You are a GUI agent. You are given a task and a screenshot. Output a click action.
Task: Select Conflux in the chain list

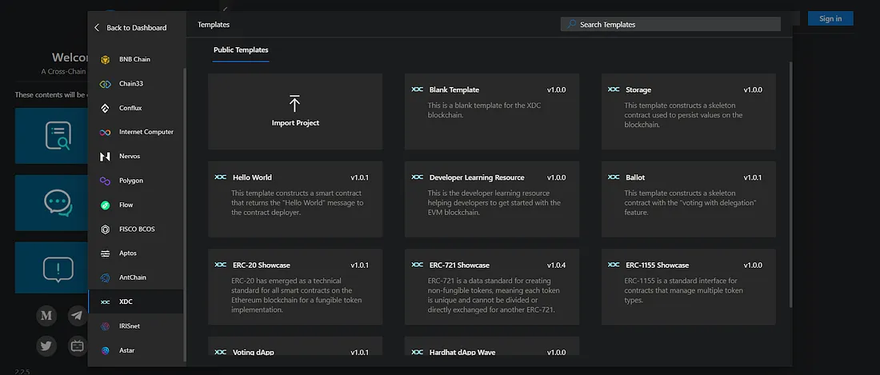tap(136, 108)
